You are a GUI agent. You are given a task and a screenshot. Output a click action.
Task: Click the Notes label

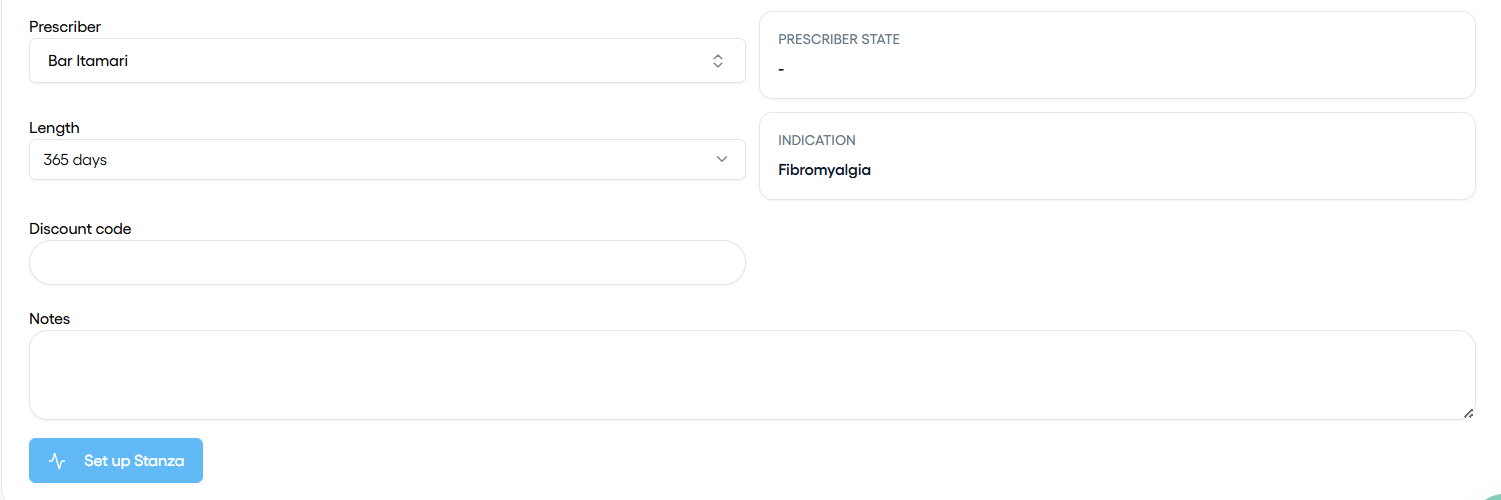pyautogui.click(x=50, y=319)
